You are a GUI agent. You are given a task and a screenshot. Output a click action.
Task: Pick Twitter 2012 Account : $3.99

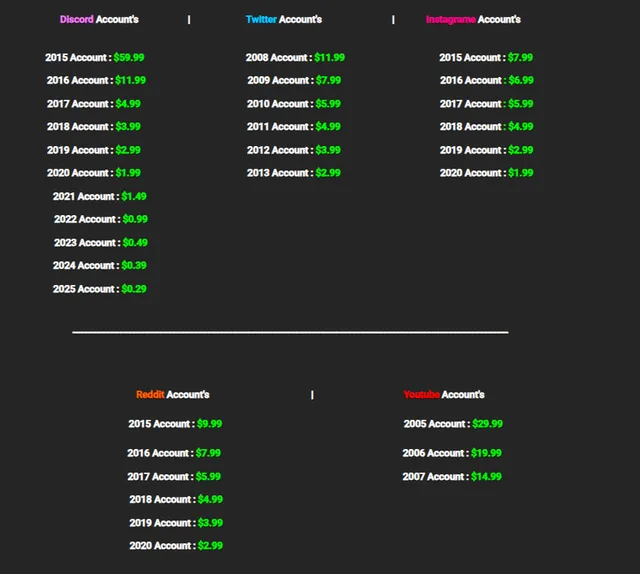pyautogui.click(x=294, y=150)
